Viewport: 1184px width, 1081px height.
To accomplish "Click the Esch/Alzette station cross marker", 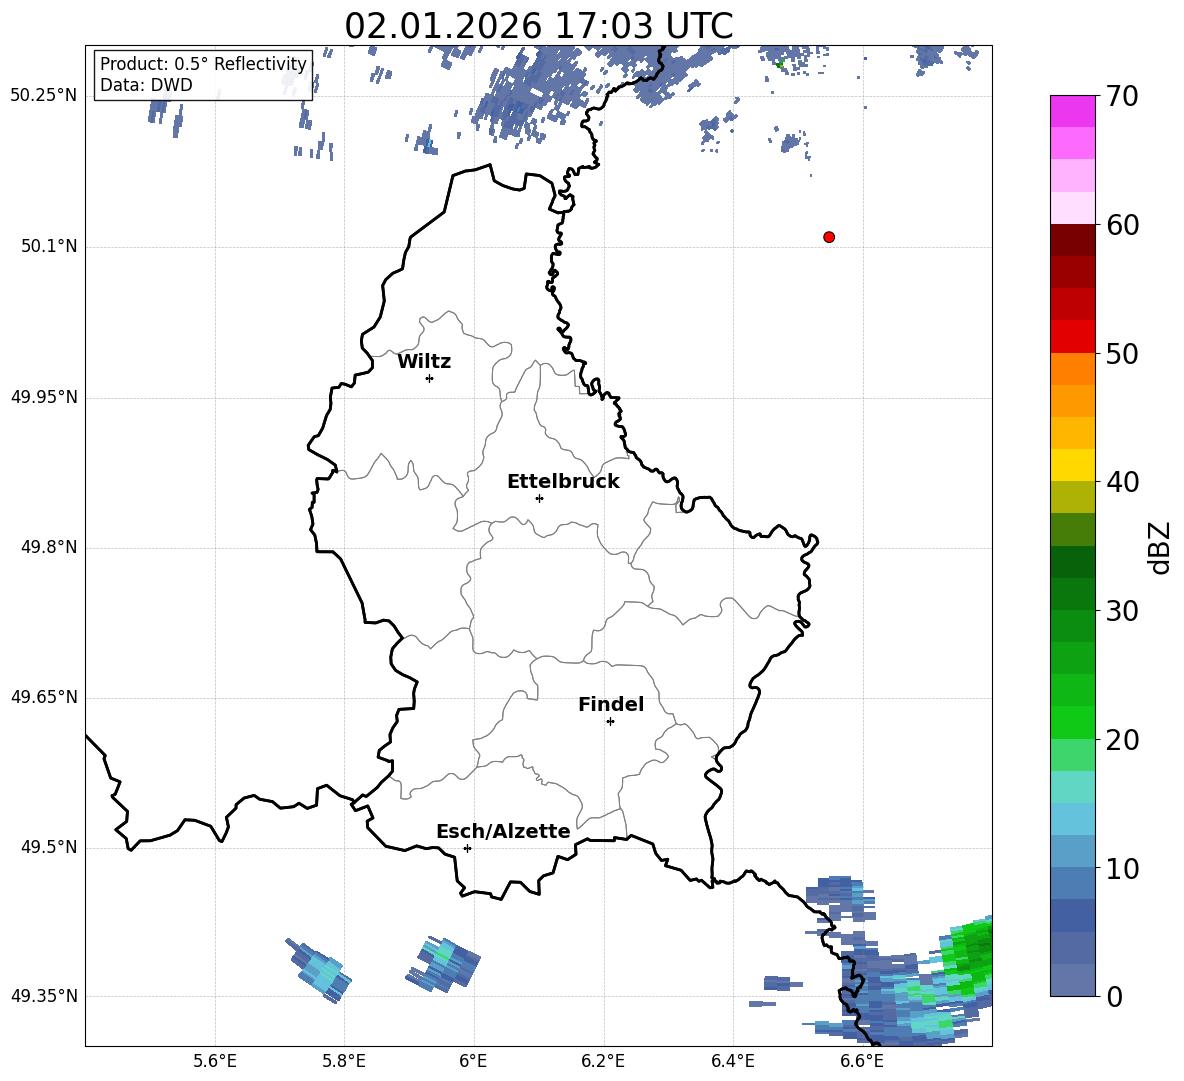I will 467,848.
